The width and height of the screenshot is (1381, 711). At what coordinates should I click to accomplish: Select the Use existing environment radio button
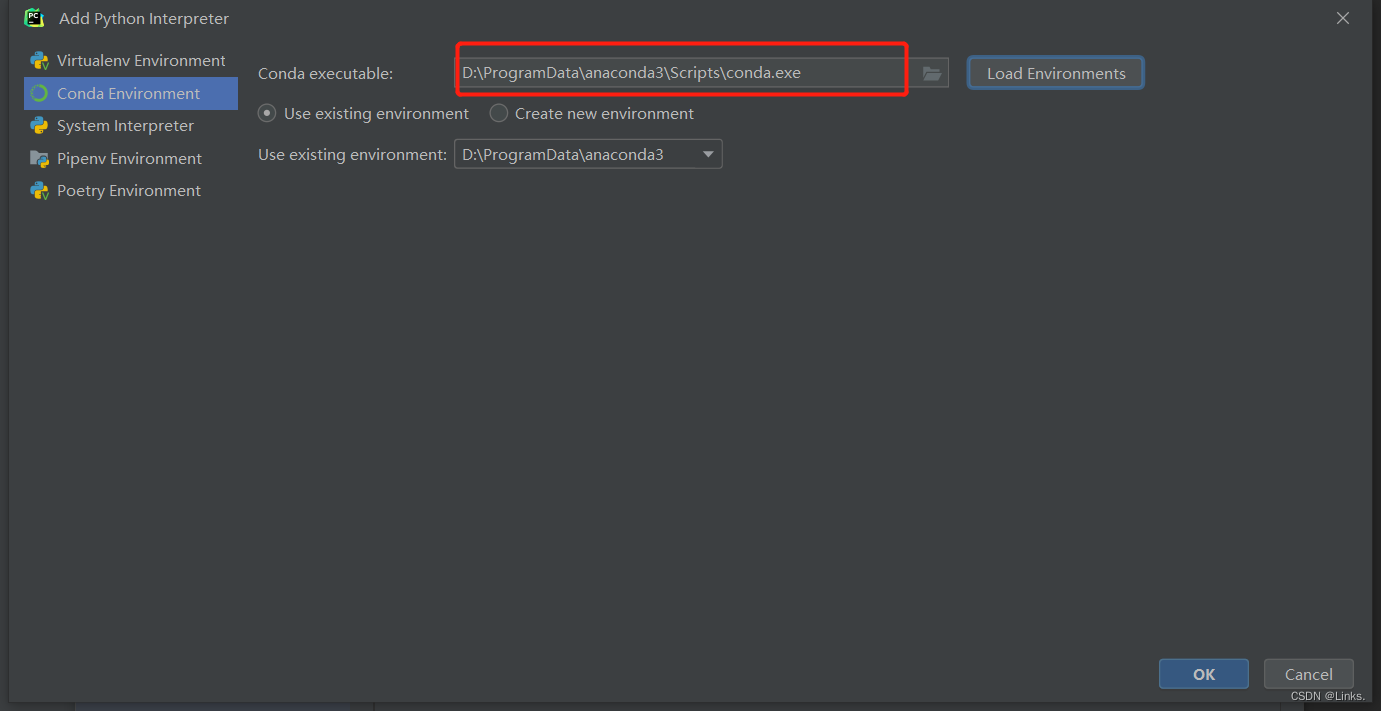pos(267,113)
